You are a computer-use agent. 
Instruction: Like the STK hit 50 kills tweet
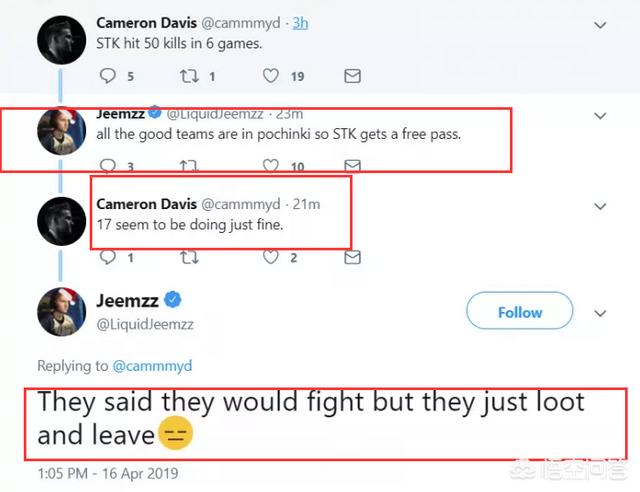[x=270, y=76]
